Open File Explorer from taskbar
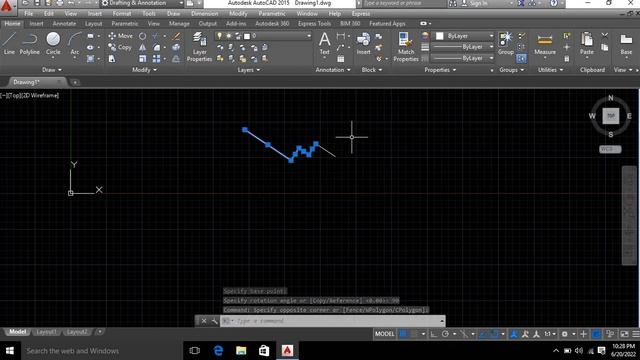Viewport: 640px width, 360px height. click(x=241, y=351)
